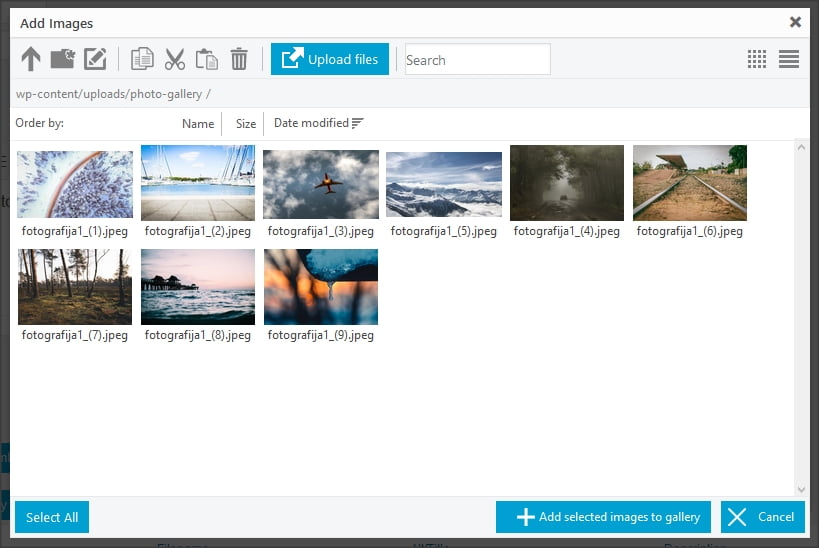Switch to list view

pos(789,59)
